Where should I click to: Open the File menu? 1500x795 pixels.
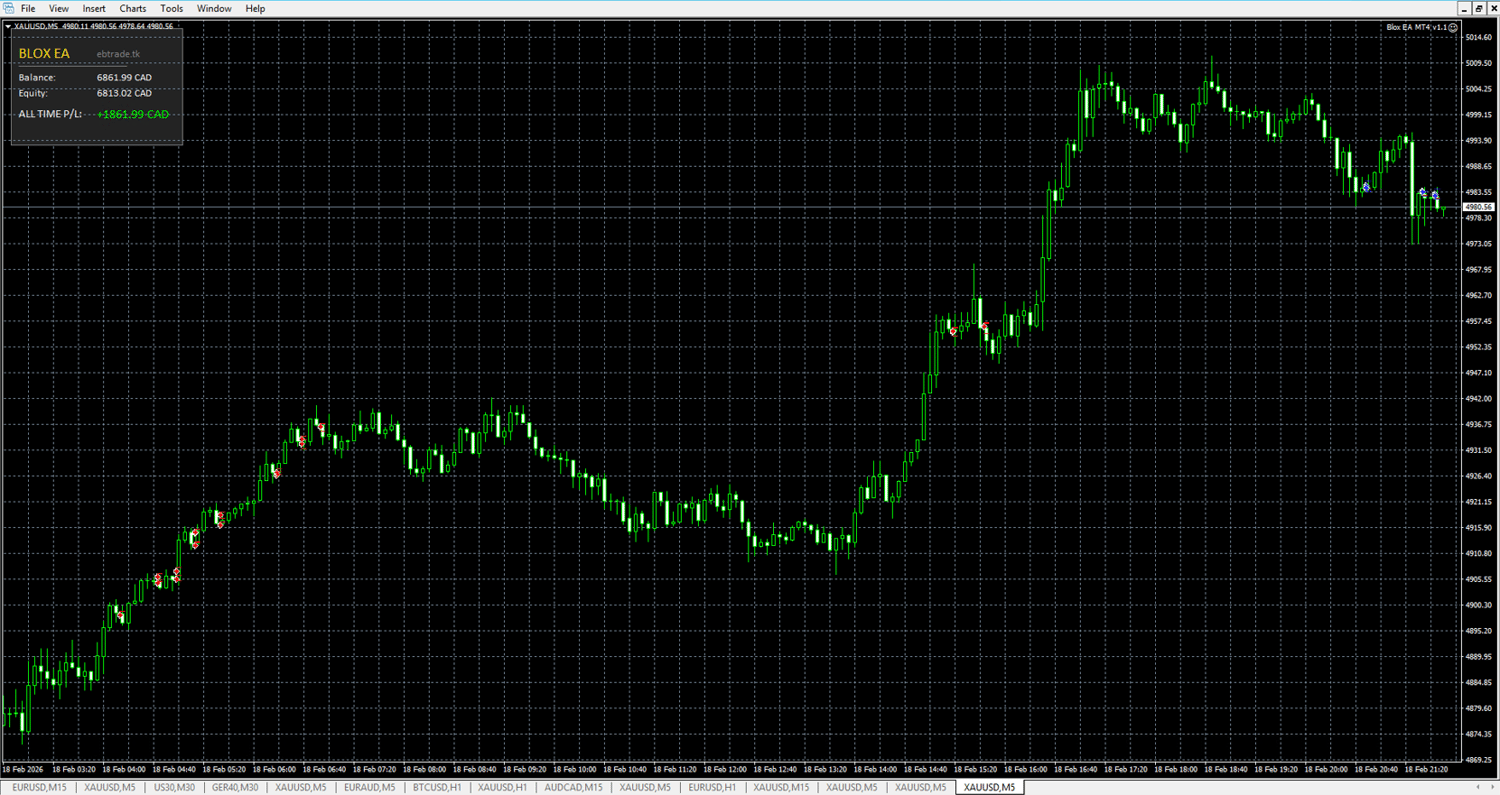coord(28,8)
